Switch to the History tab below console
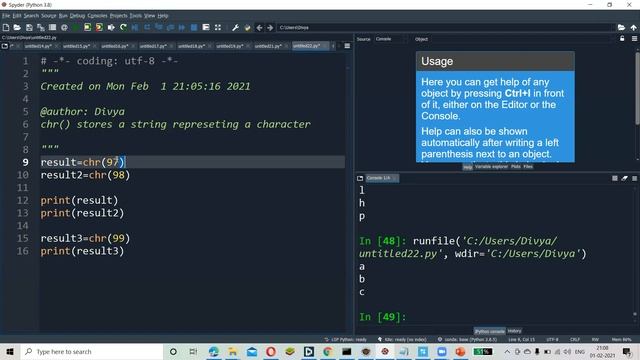Viewport: 640px width, 360px height. pos(514,331)
